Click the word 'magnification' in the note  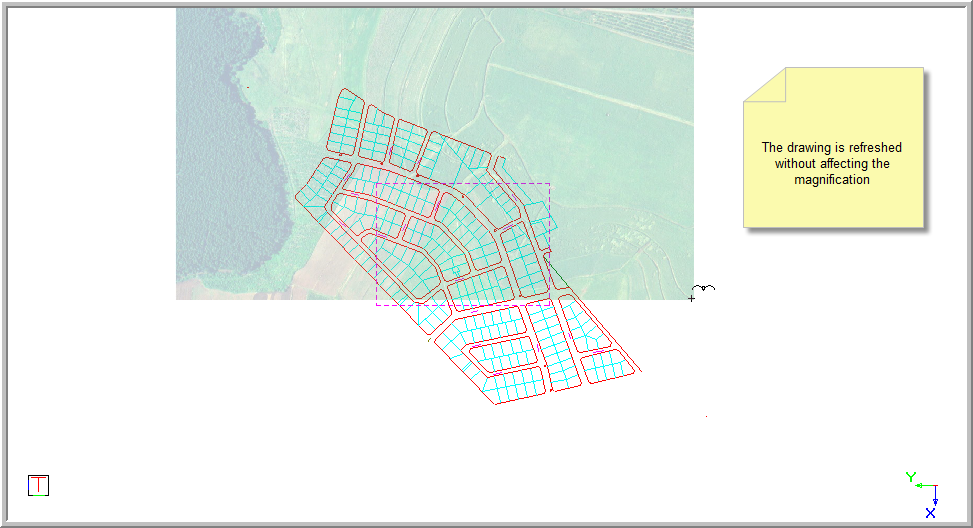click(832, 180)
